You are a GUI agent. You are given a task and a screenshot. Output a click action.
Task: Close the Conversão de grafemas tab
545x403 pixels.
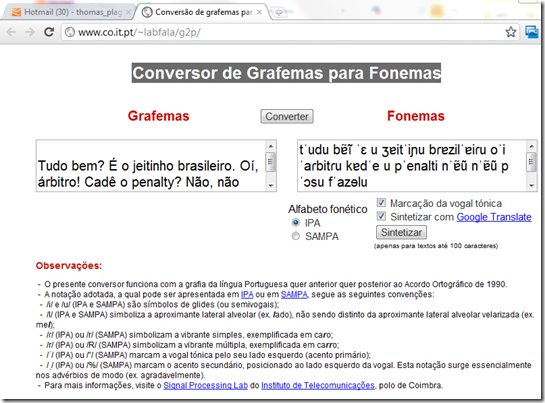click(259, 12)
